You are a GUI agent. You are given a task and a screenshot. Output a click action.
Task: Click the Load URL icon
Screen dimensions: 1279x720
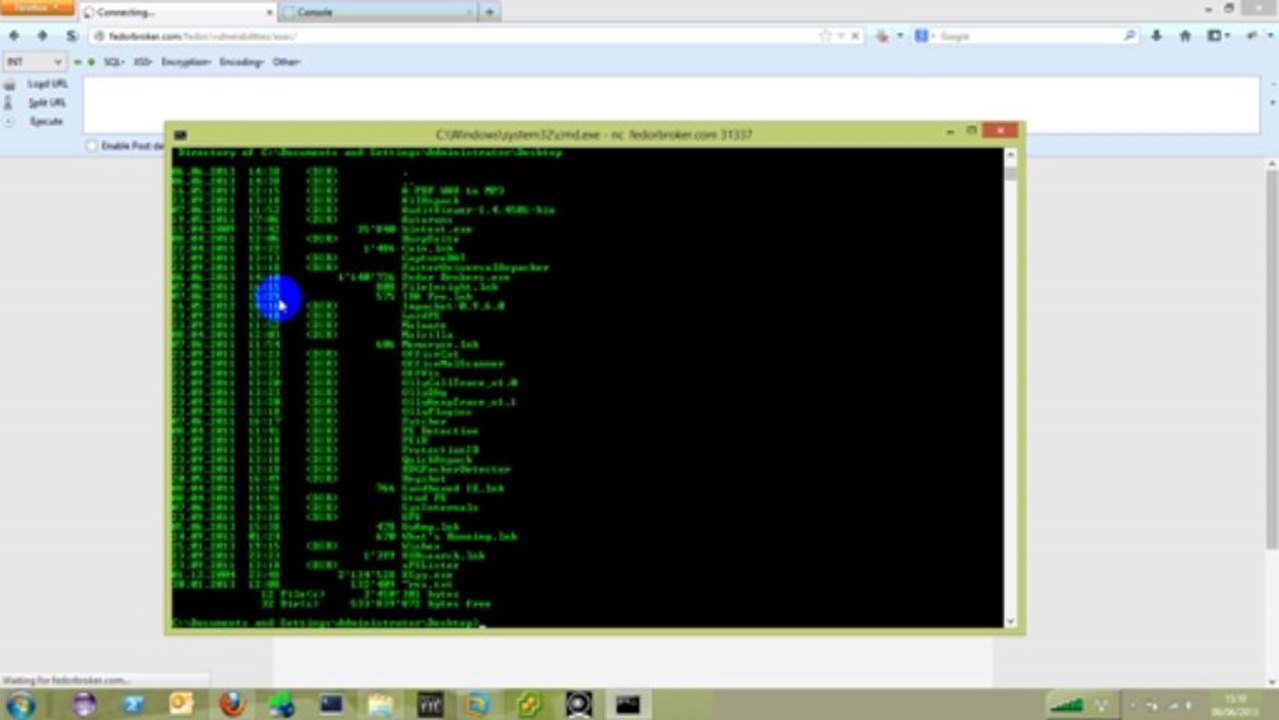point(9,85)
